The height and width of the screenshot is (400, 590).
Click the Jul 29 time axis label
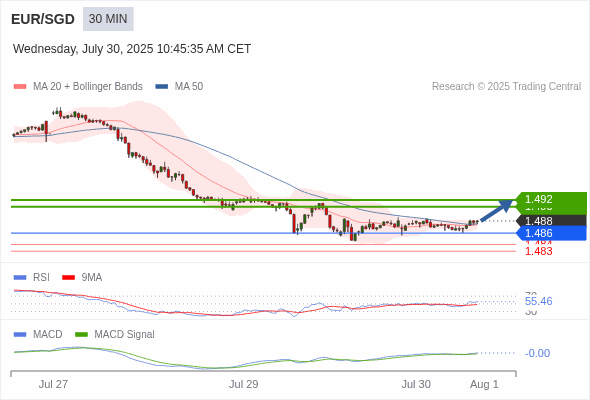[244, 384]
